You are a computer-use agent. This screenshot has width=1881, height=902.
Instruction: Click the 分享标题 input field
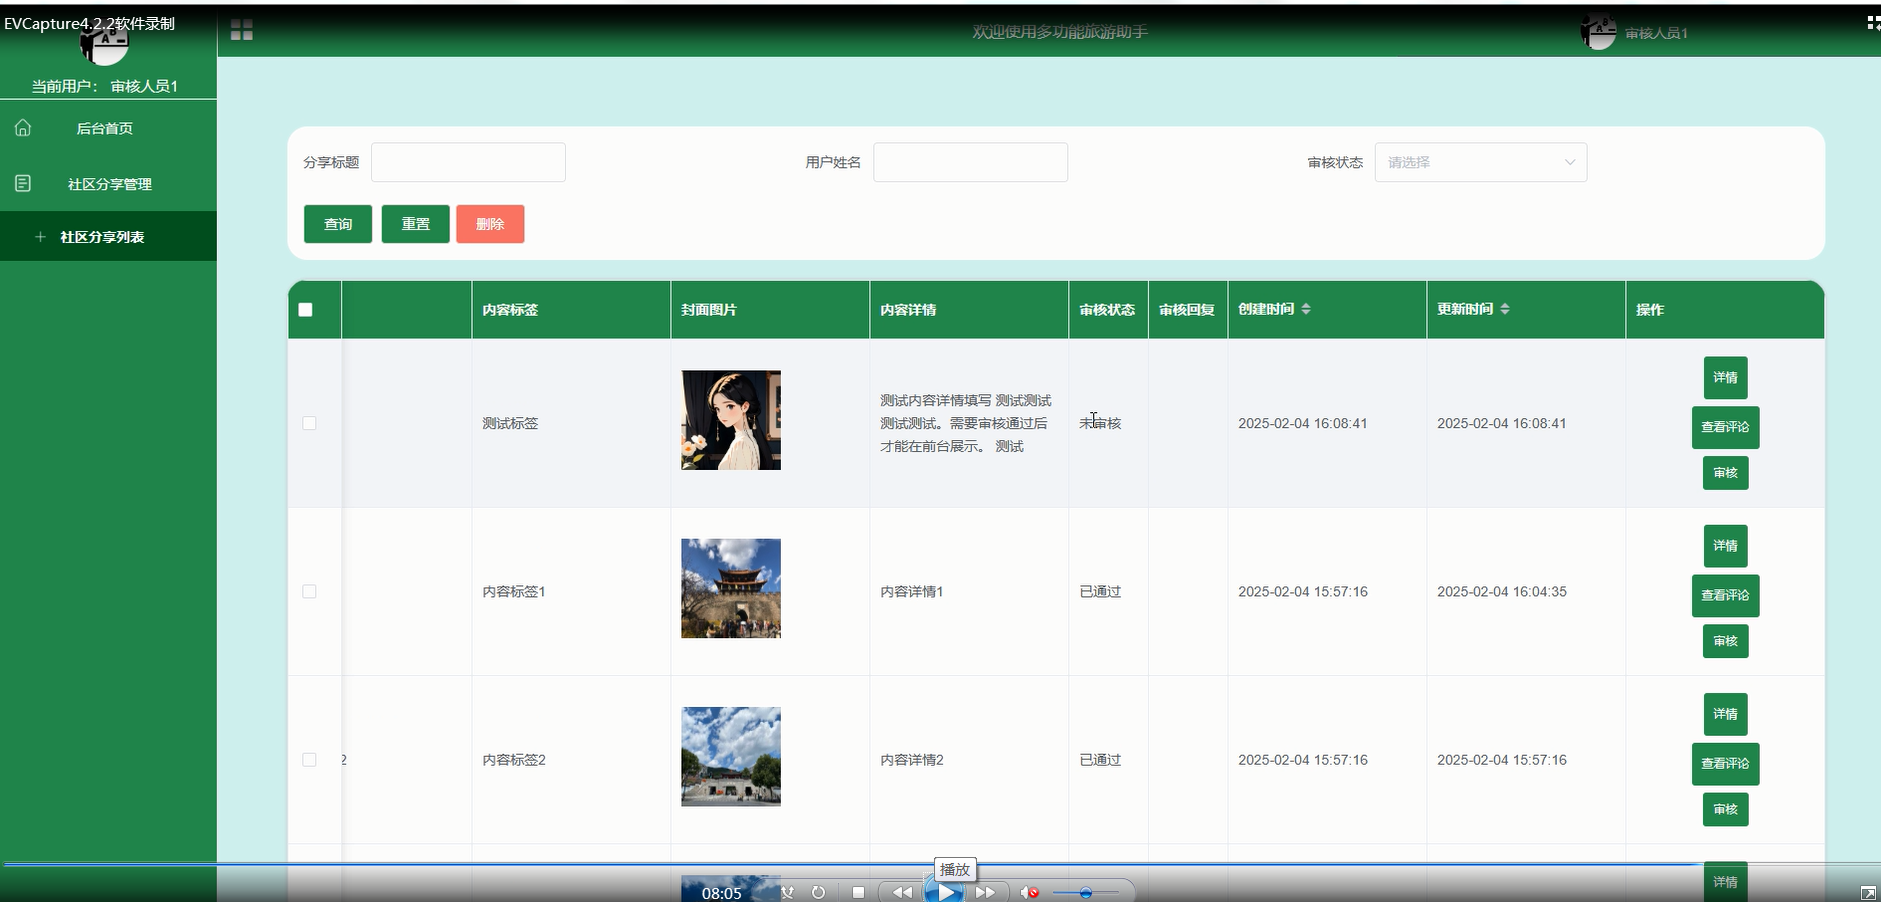click(468, 162)
